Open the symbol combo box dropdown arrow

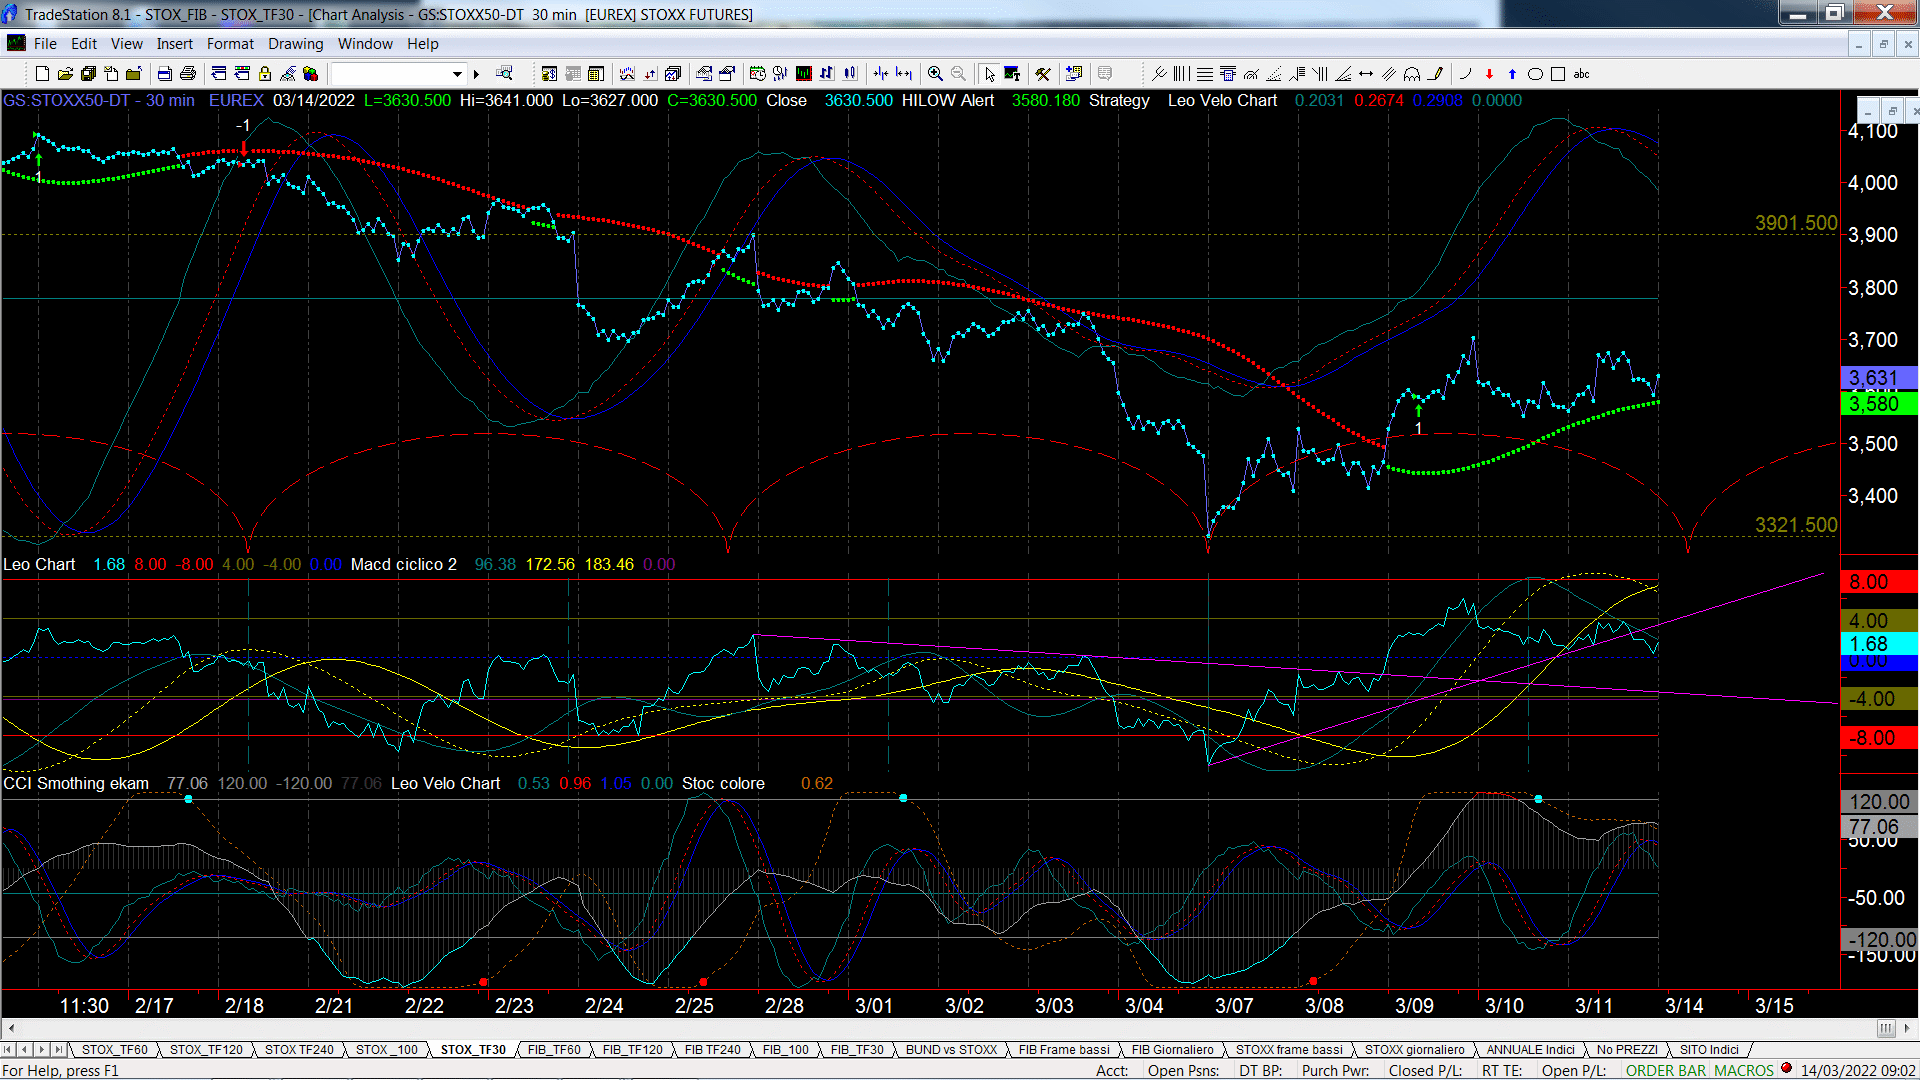[x=457, y=74]
